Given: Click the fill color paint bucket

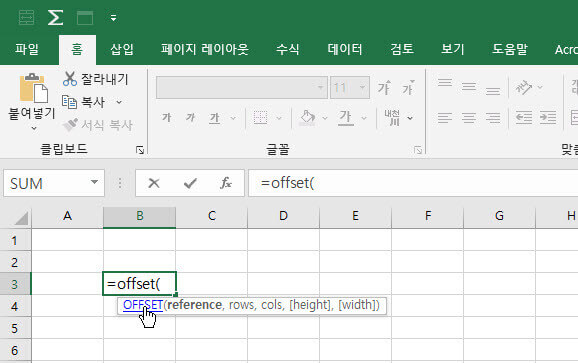Looking at the screenshot, I should click(x=307, y=118).
